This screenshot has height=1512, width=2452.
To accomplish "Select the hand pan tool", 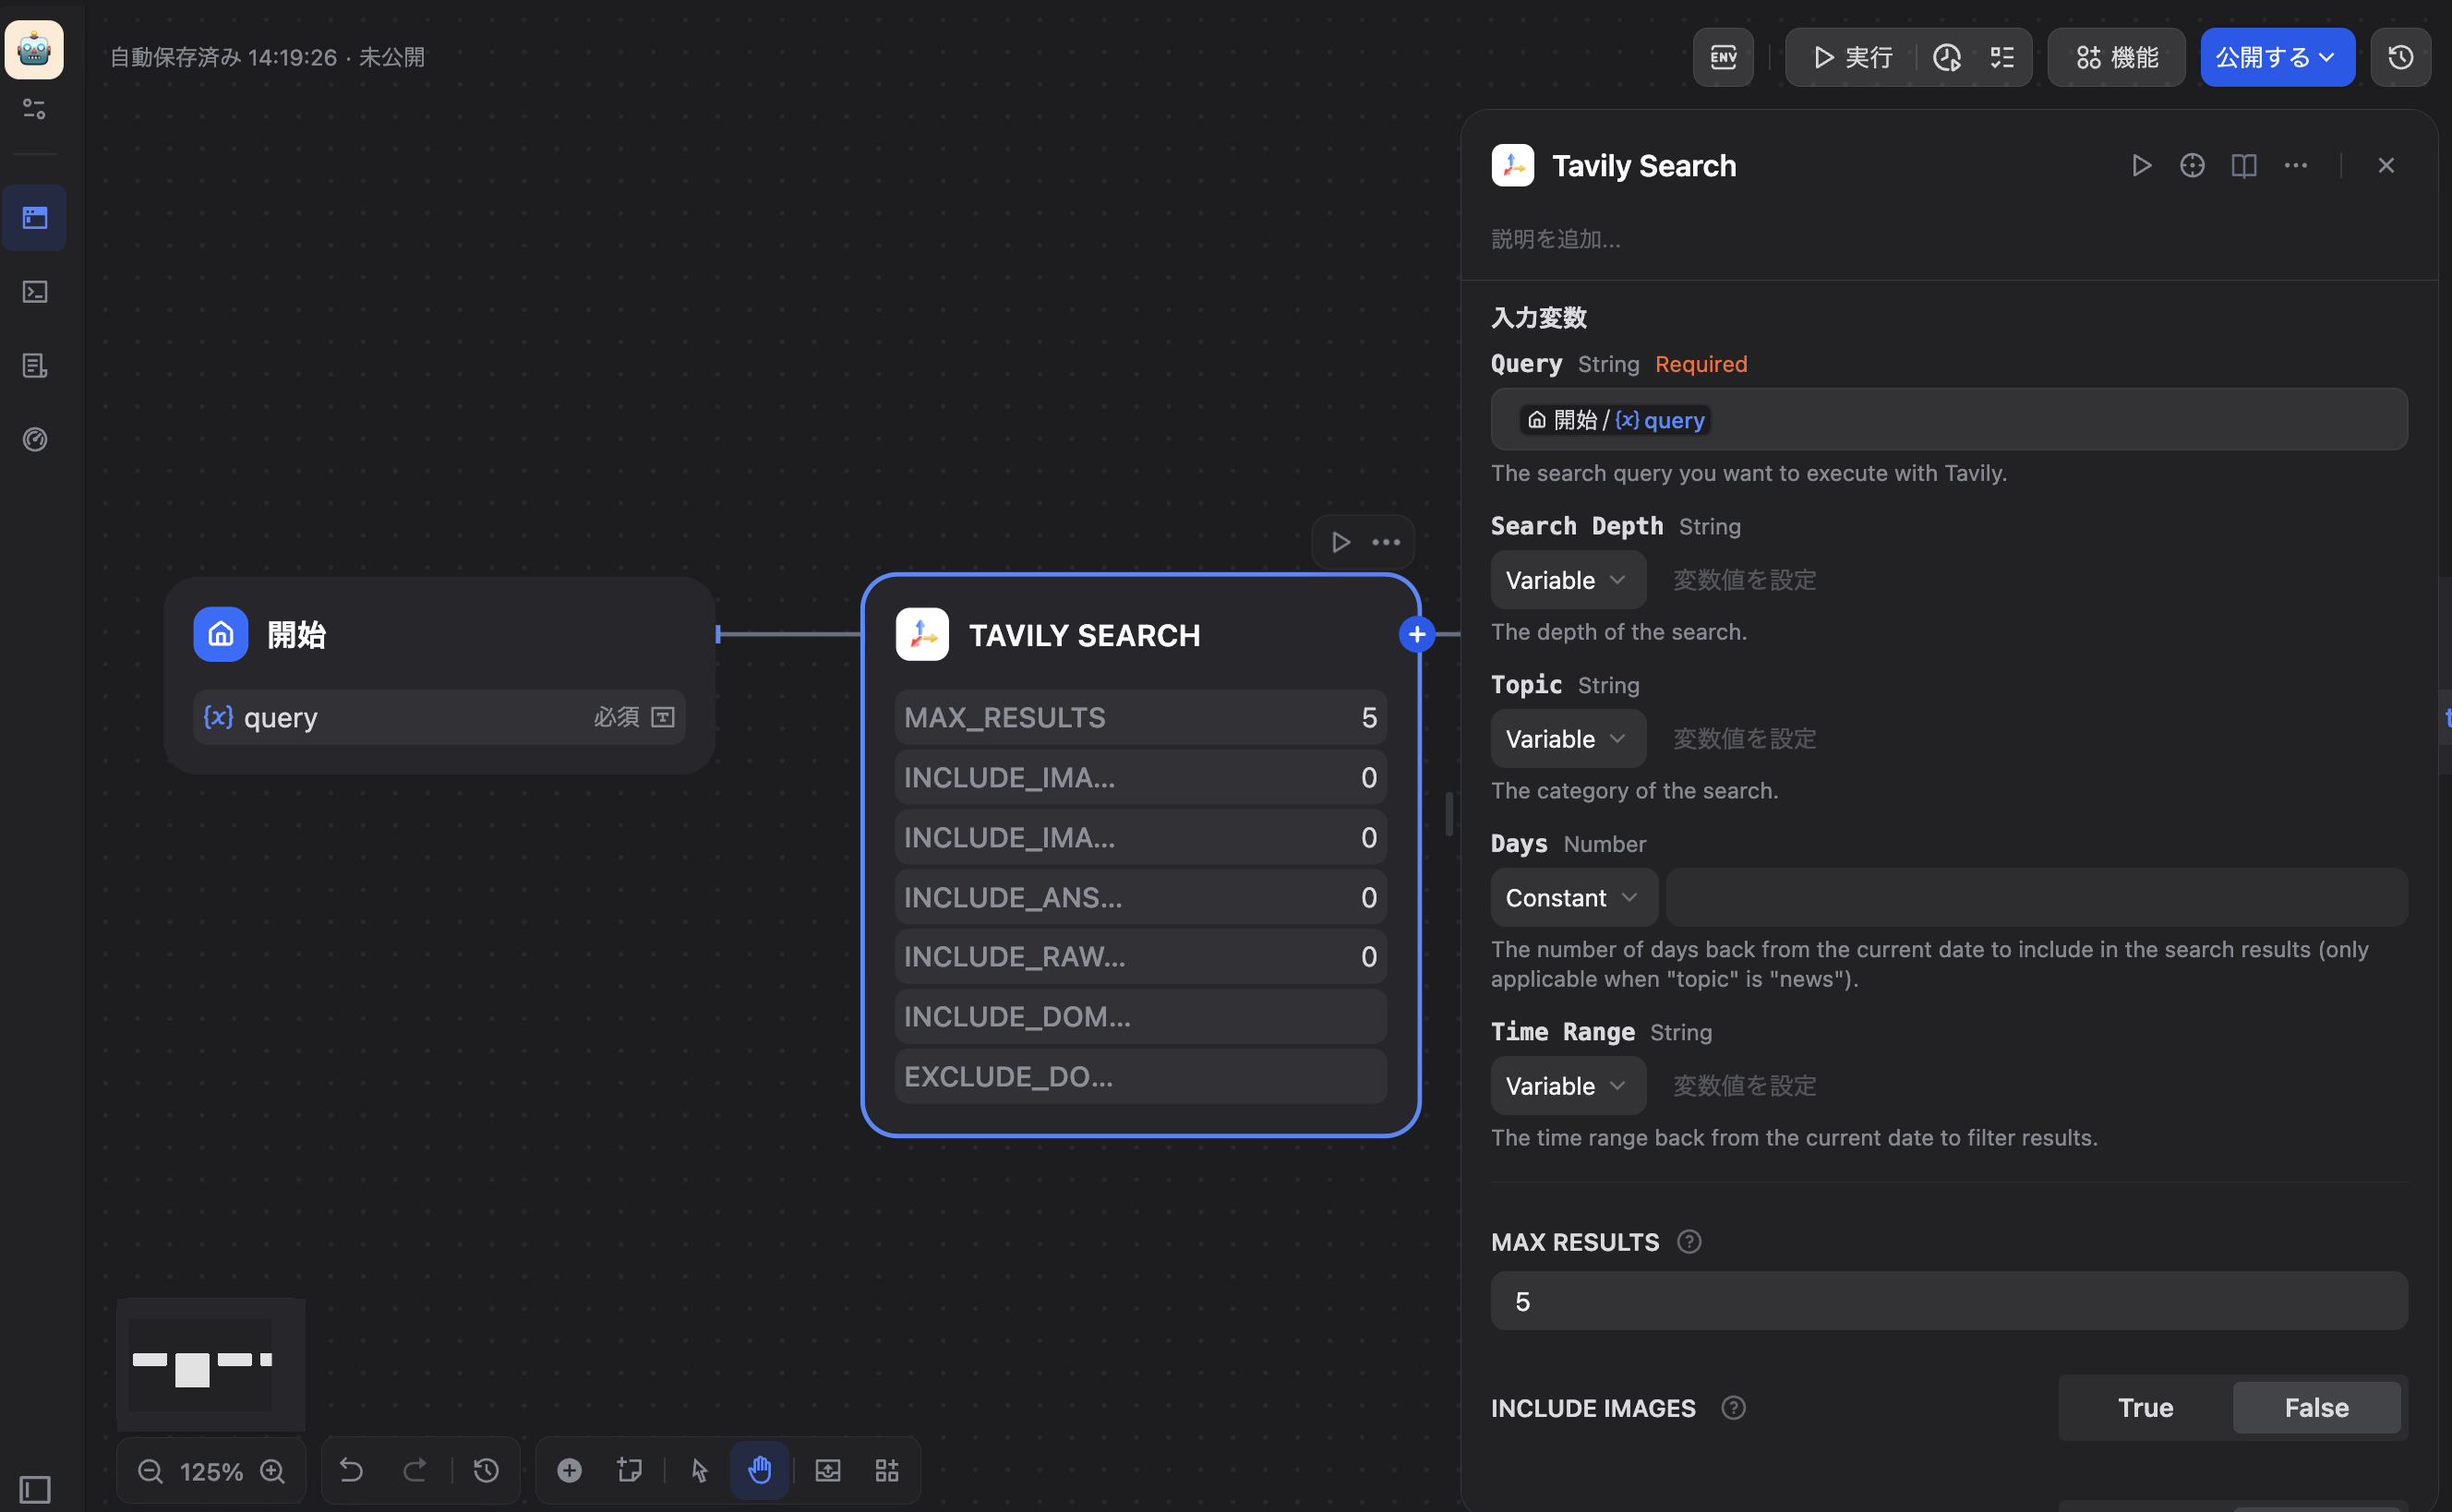I will tap(760, 1470).
